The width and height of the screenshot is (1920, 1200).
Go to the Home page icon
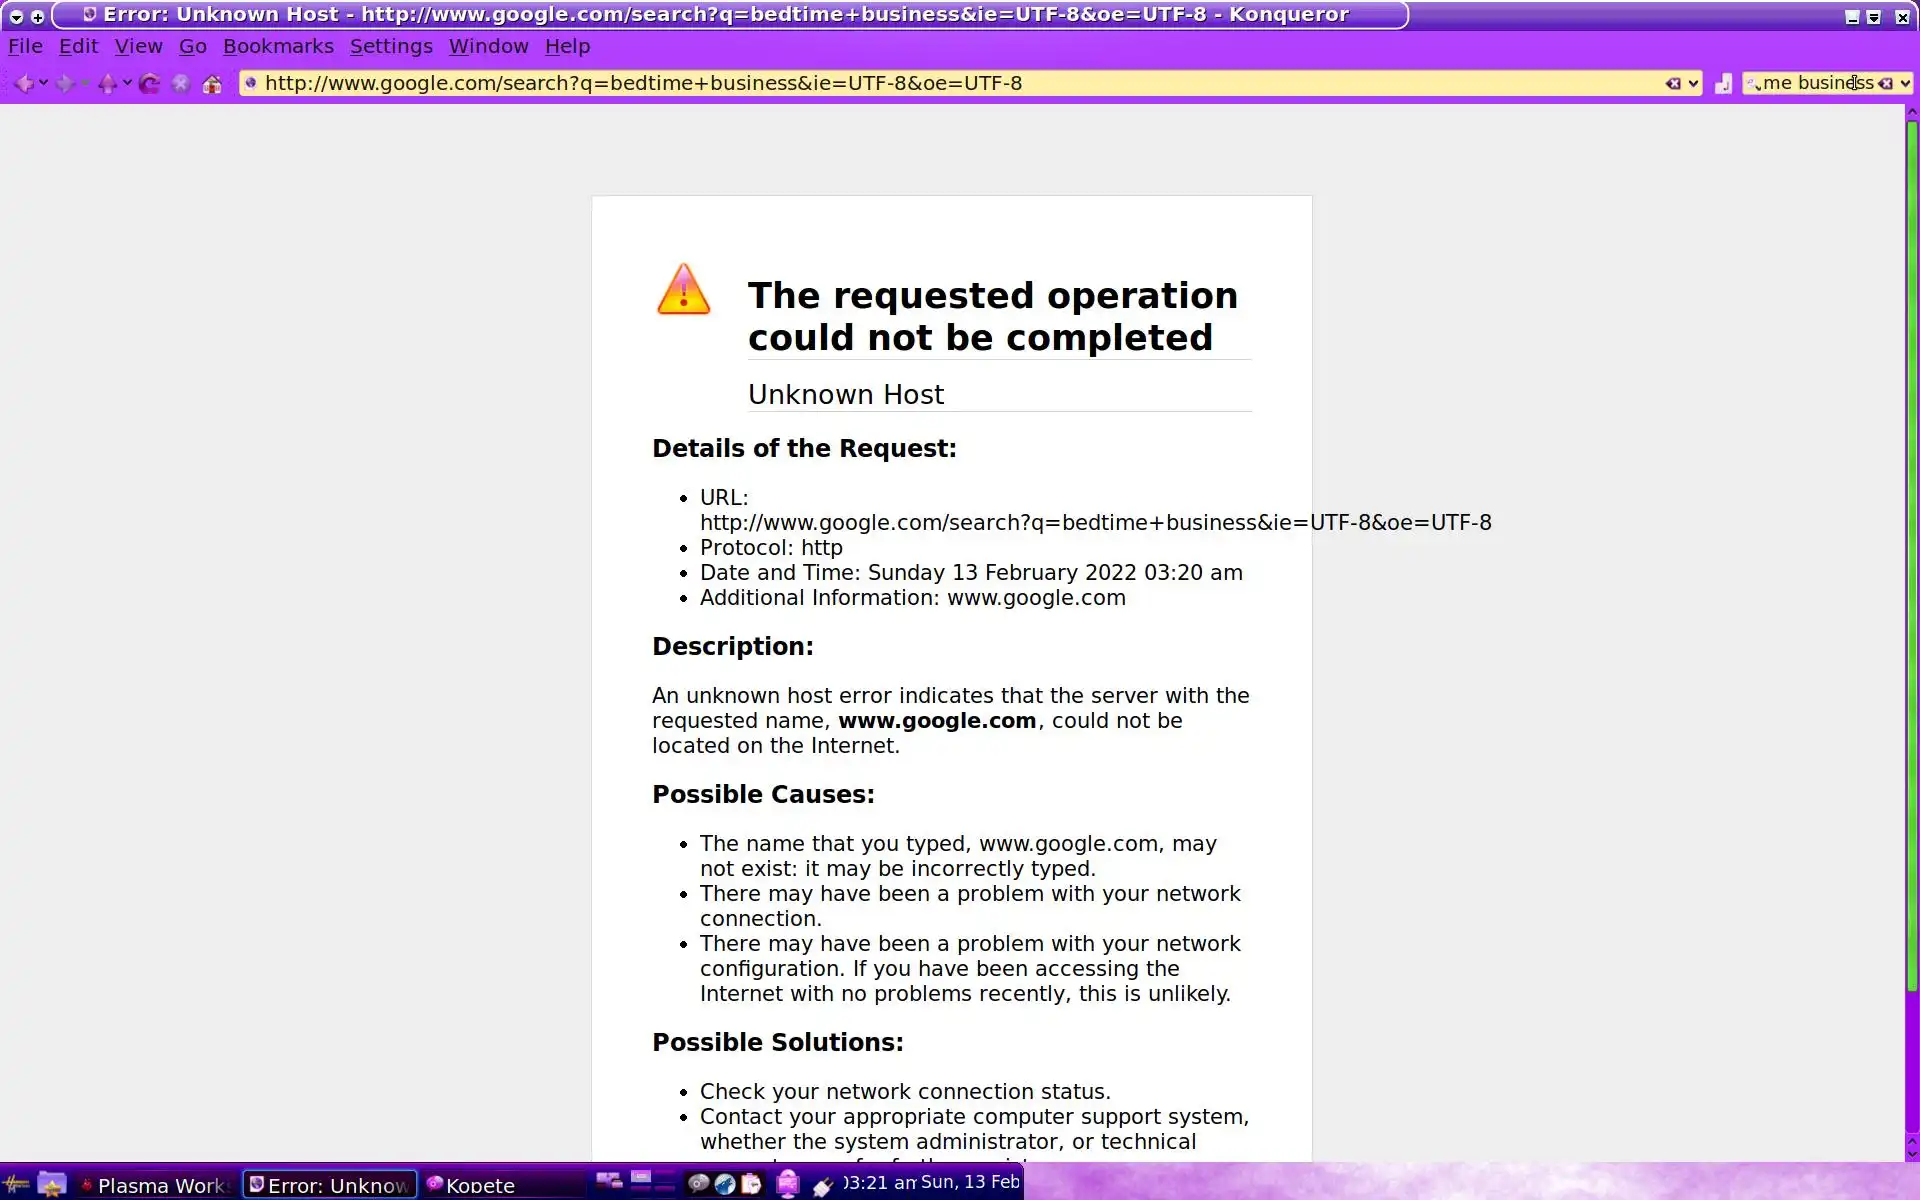point(212,84)
